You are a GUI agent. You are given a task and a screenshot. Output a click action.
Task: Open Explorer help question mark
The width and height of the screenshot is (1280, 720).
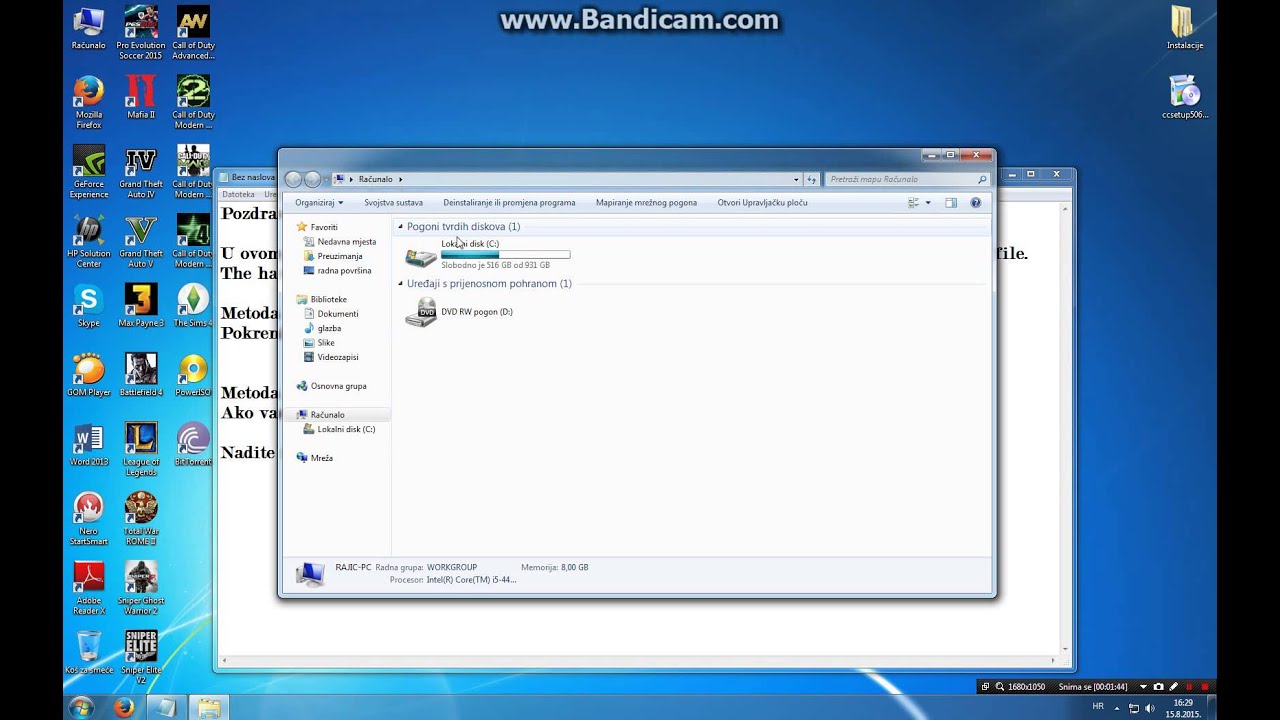coord(976,202)
